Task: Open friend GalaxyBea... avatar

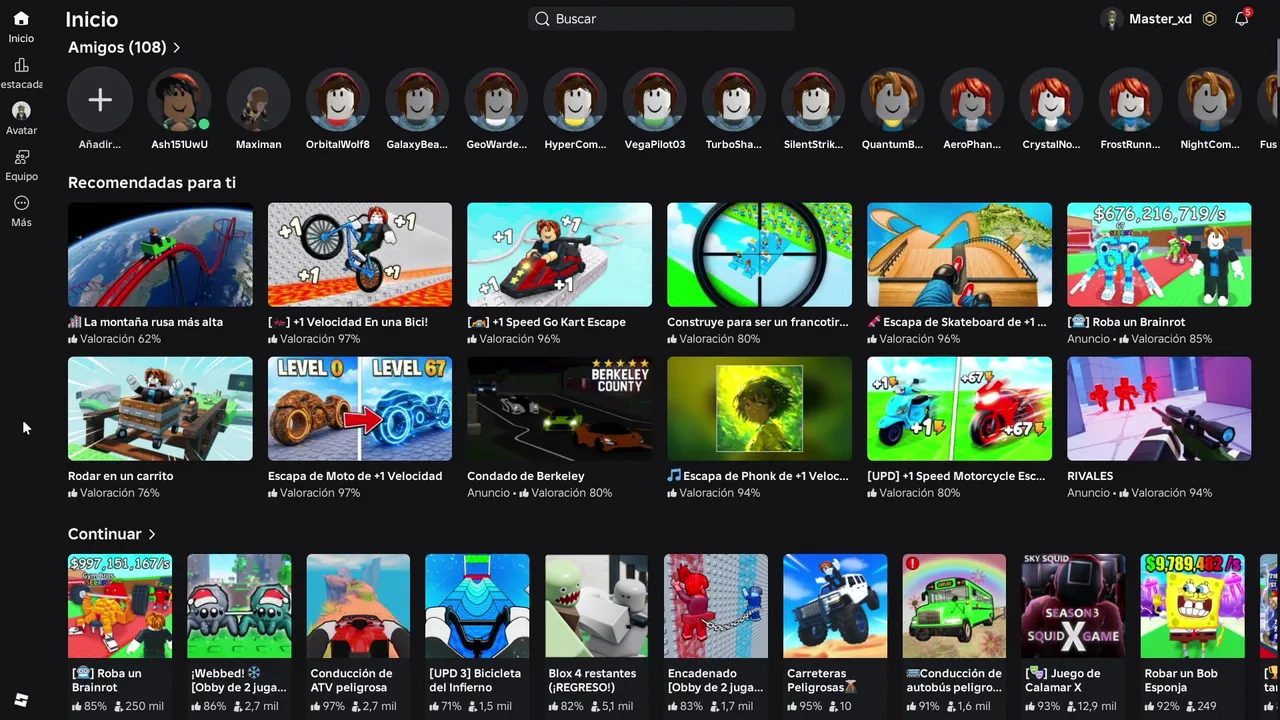Action: [417, 100]
